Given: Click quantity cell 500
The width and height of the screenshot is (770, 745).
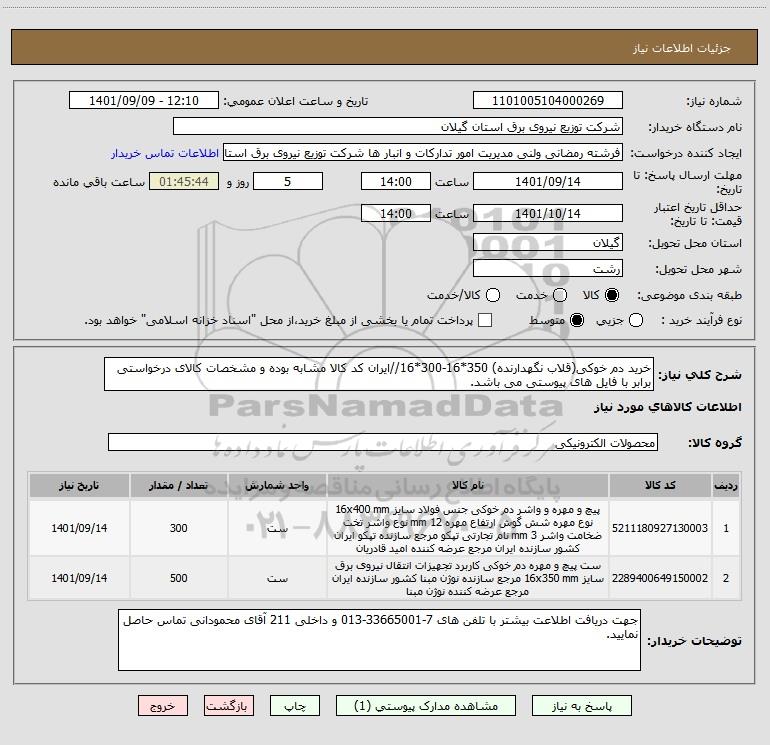Looking at the screenshot, I should click(179, 578).
